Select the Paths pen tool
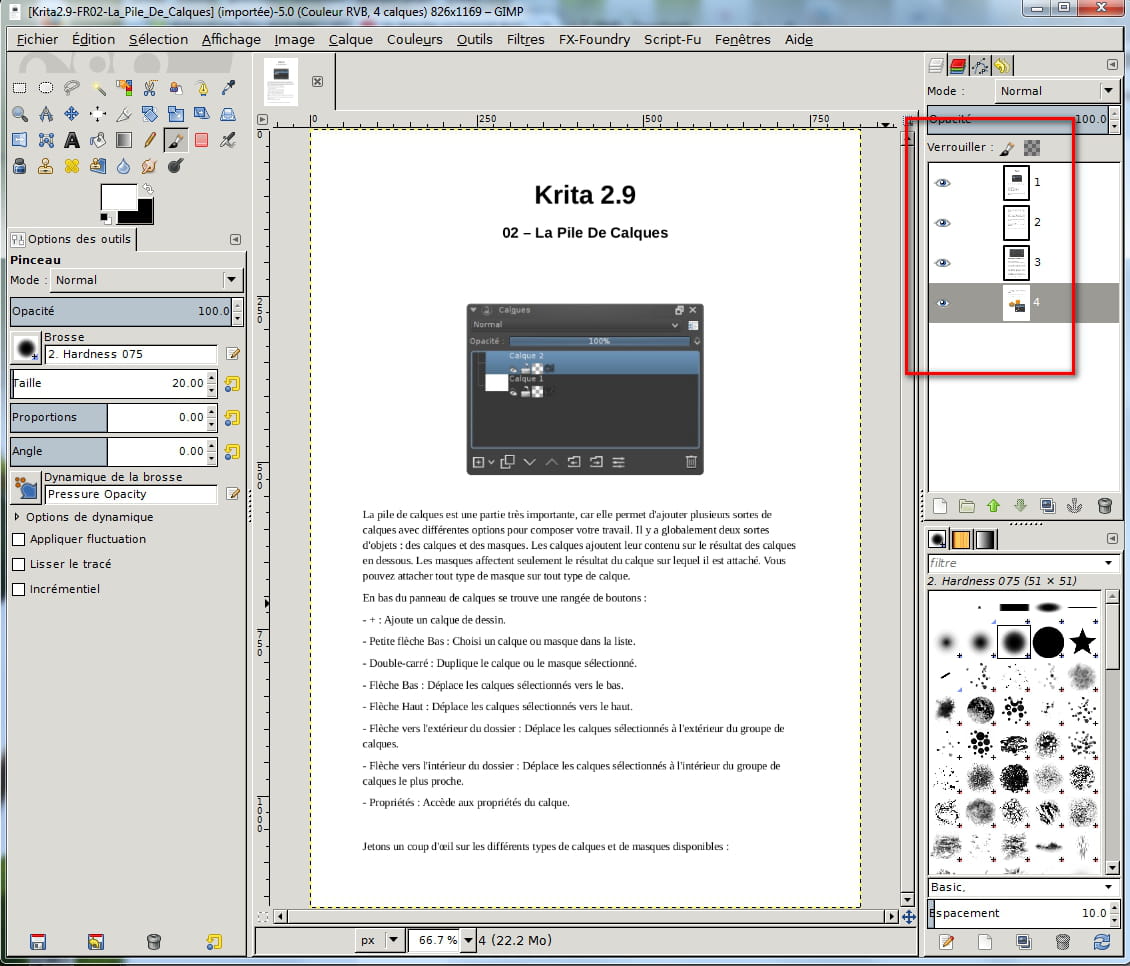 click(x=203, y=88)
